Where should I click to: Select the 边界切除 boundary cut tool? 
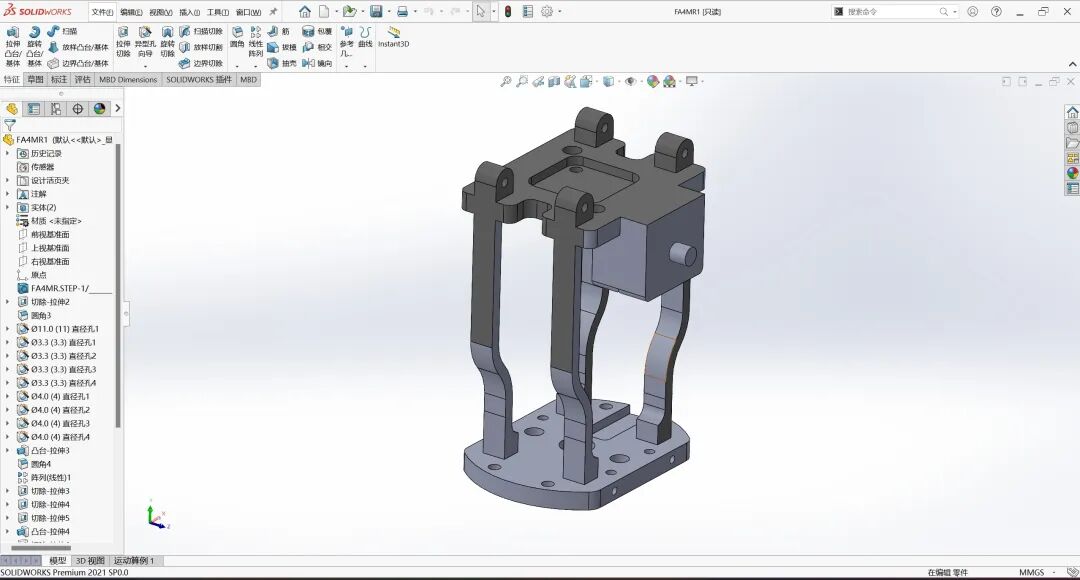pos(201,63)
